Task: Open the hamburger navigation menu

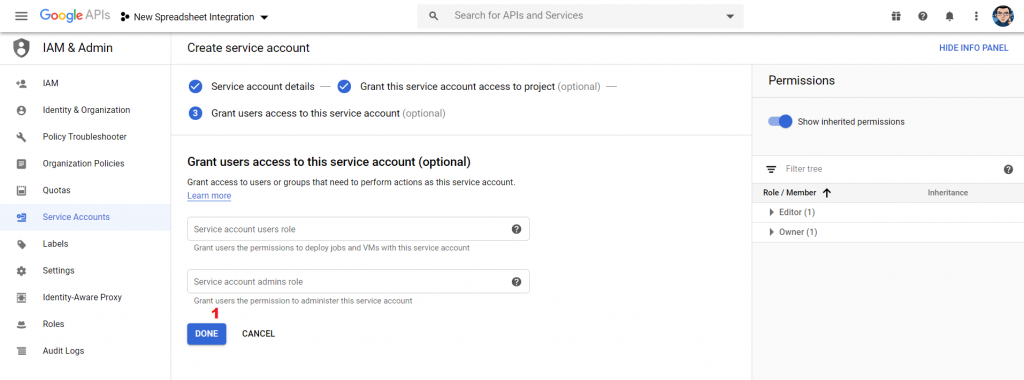Action: click(21, 16)
